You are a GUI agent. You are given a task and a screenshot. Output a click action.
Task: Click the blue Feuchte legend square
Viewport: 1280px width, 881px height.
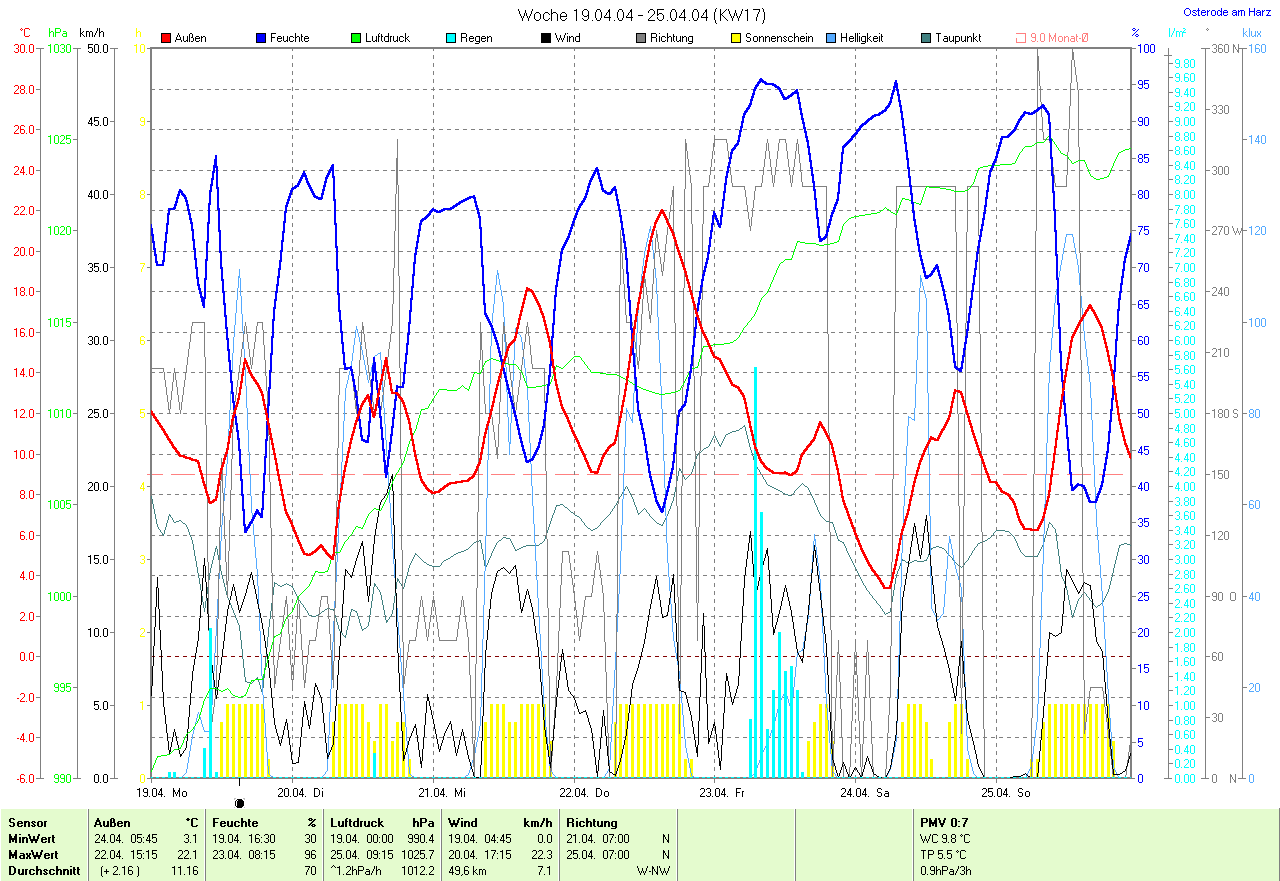click(x=262, y=38)
